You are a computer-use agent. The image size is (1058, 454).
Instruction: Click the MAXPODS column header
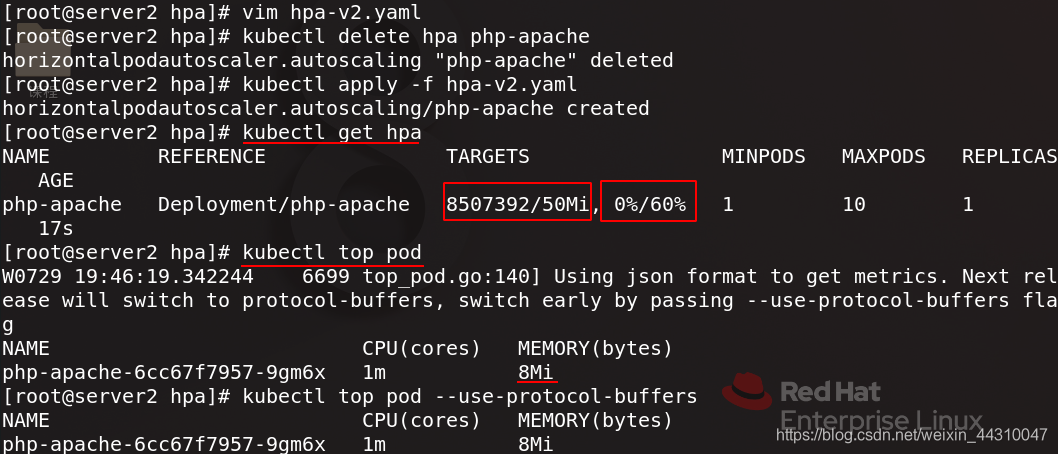[x=883, y=157]
